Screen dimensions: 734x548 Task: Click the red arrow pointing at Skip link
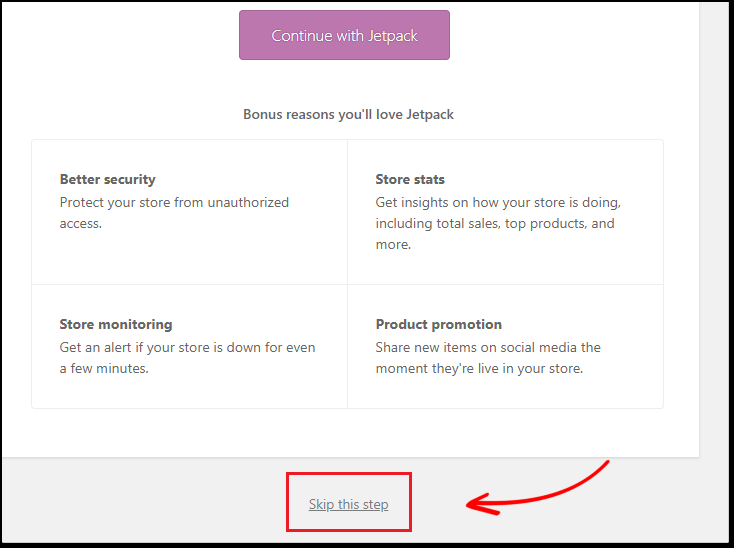point(537,489)
